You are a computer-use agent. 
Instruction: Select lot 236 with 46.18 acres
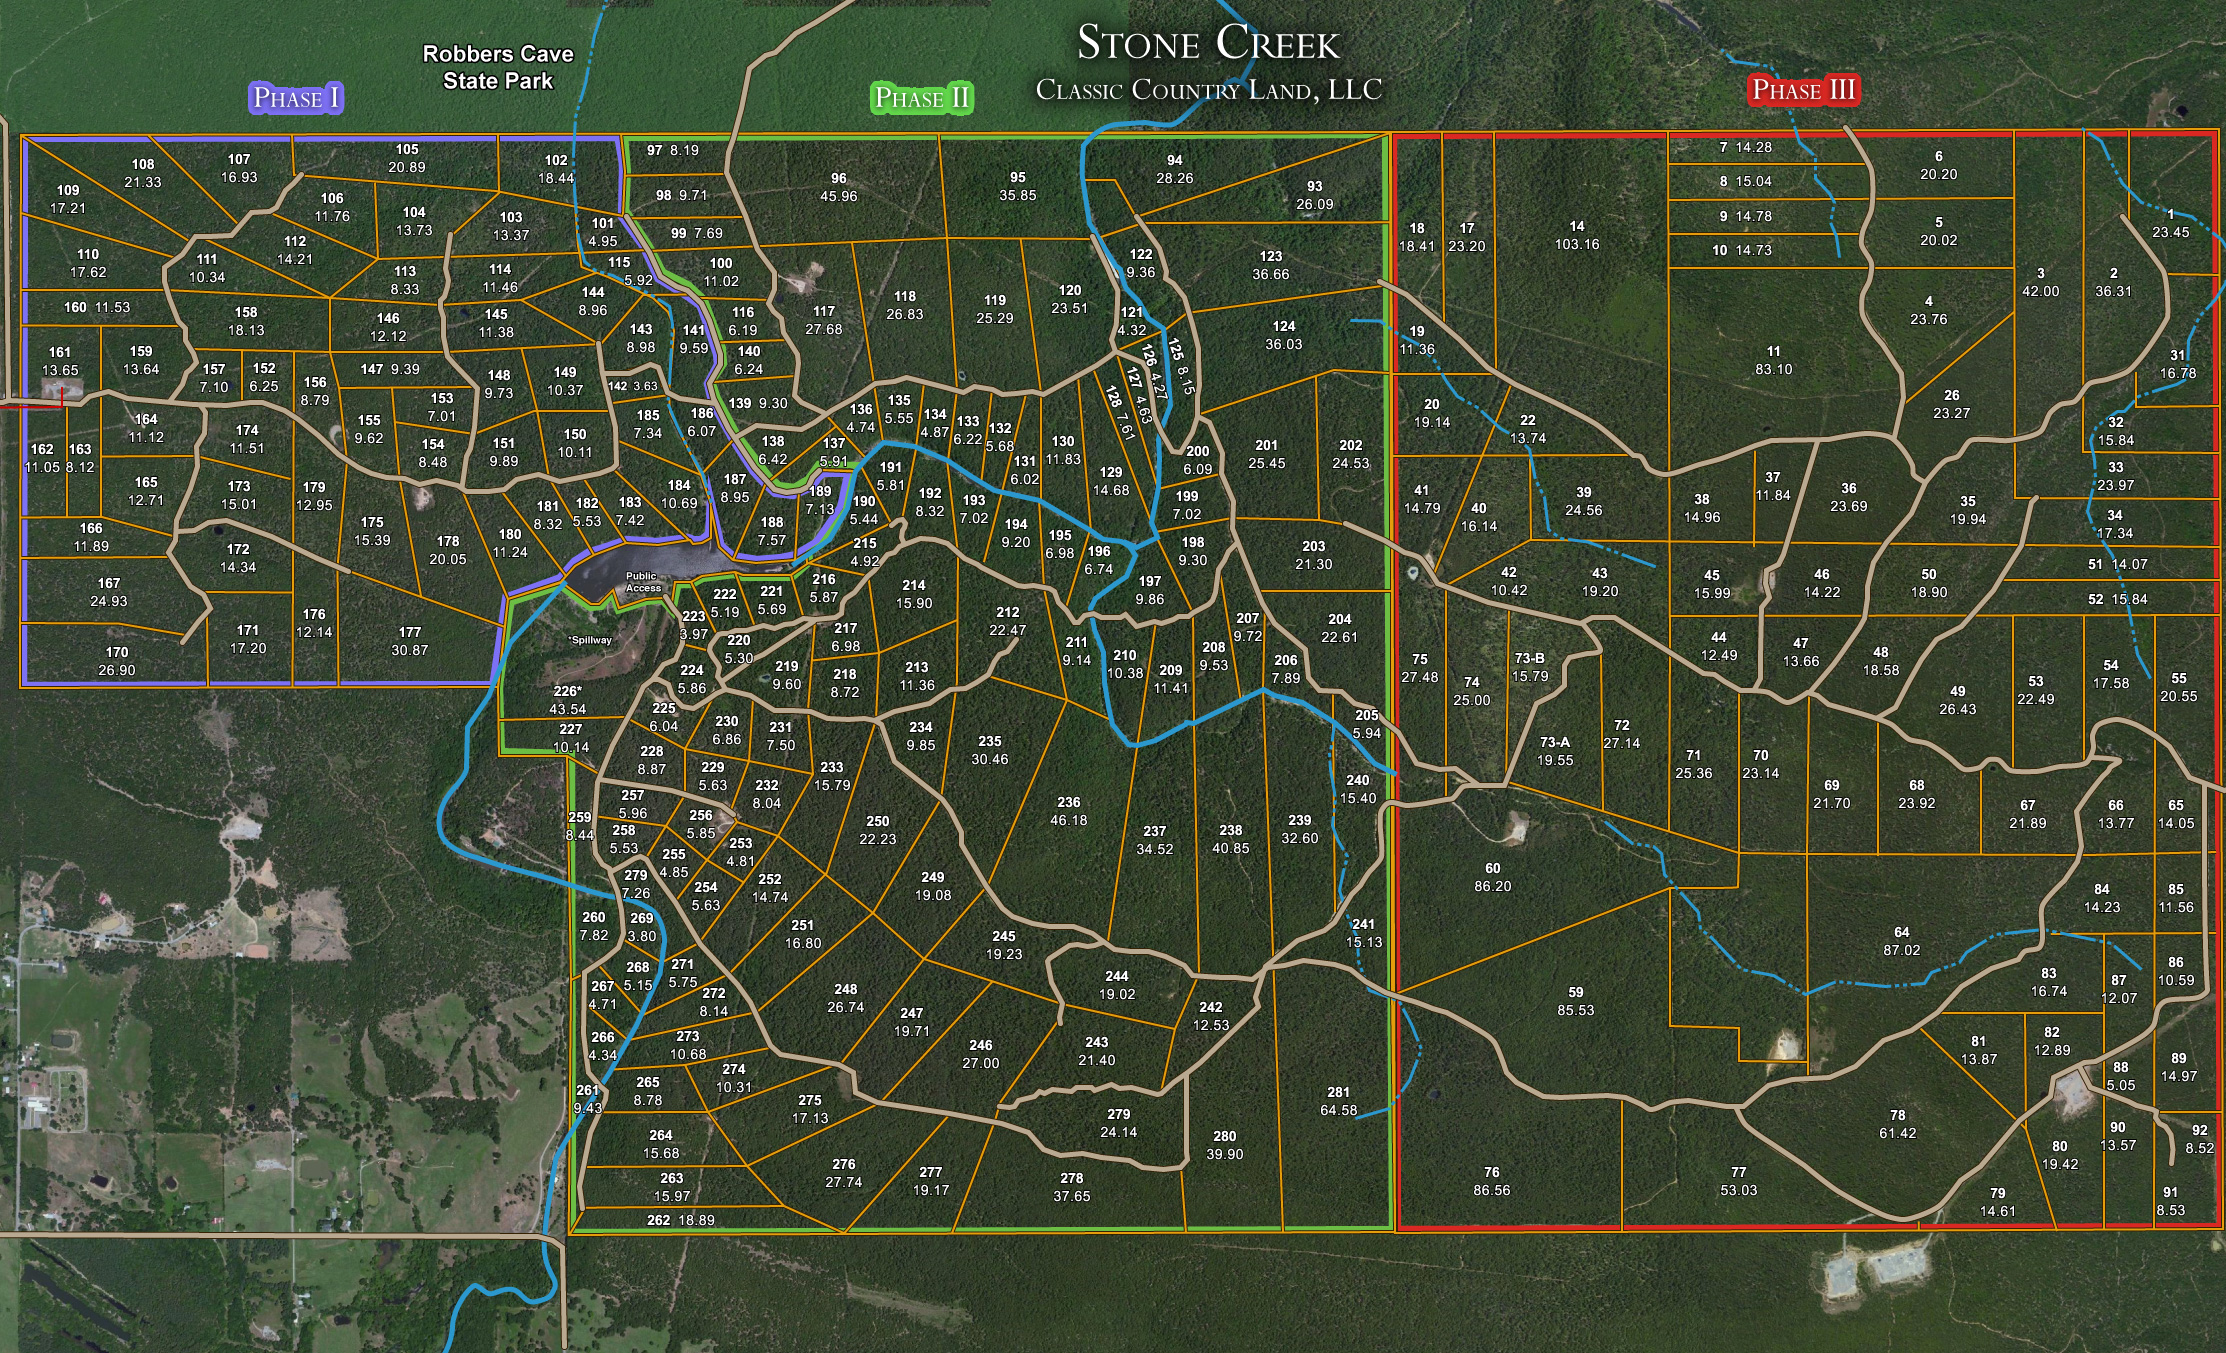pyautogui.click(x=1068, y=811)
